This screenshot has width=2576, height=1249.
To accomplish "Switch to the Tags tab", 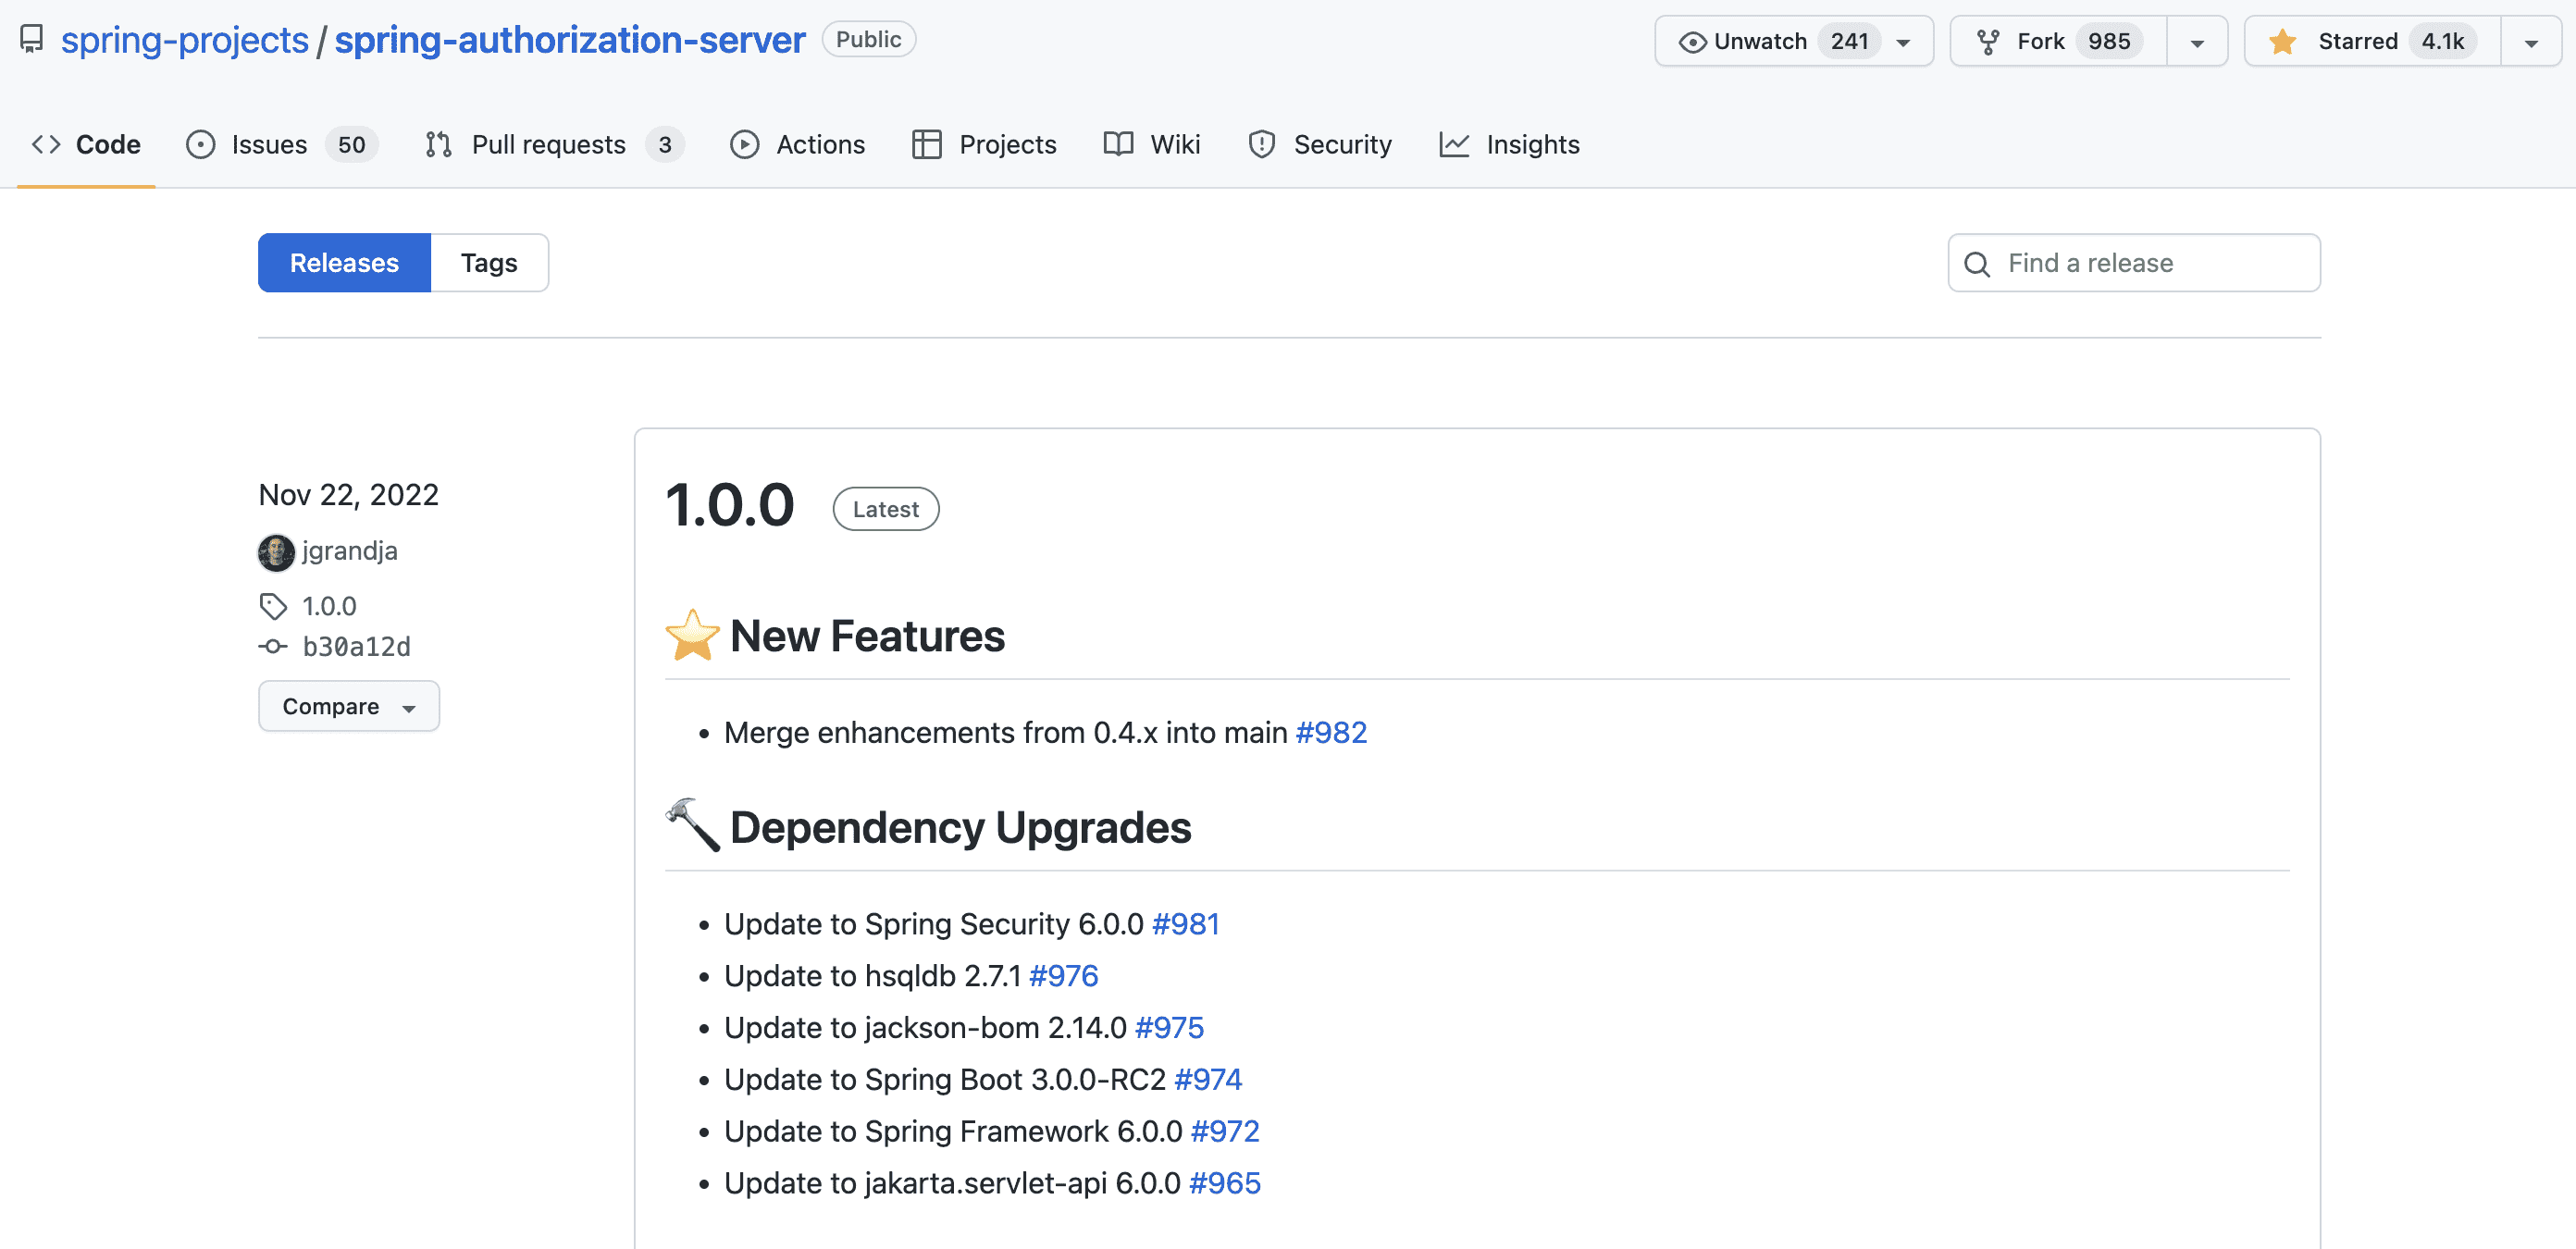I will [x=488, y=261].
